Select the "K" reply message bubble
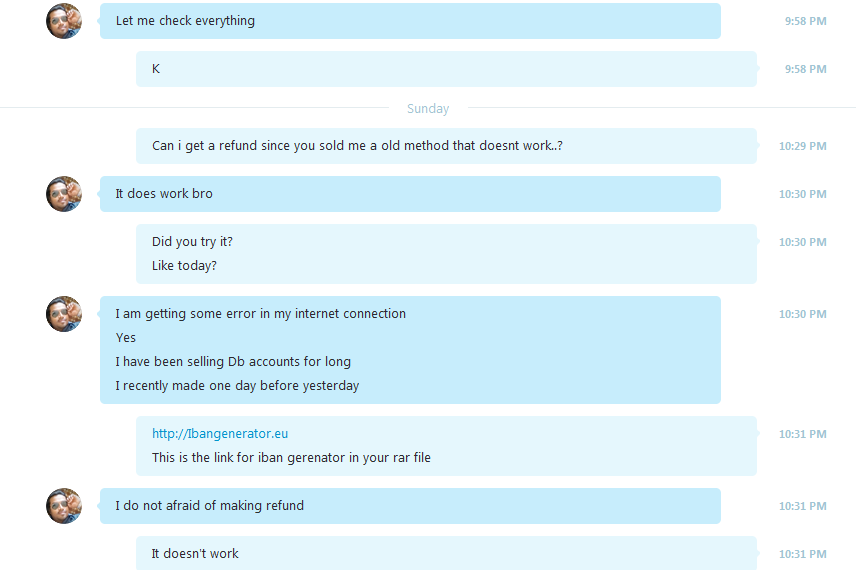 tap(446, 69)
